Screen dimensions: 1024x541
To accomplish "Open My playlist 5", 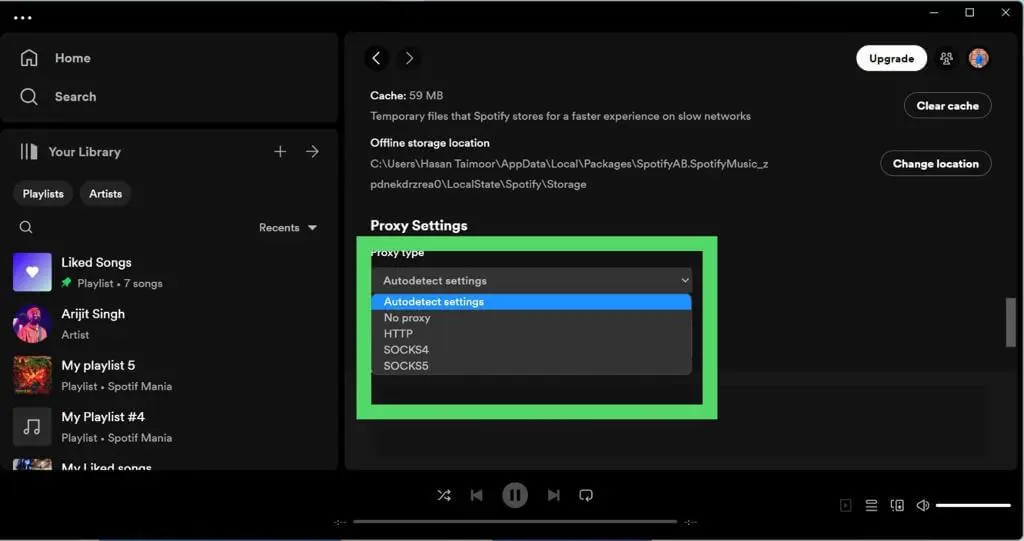I will pyautogui.click(x=170, y=375).
